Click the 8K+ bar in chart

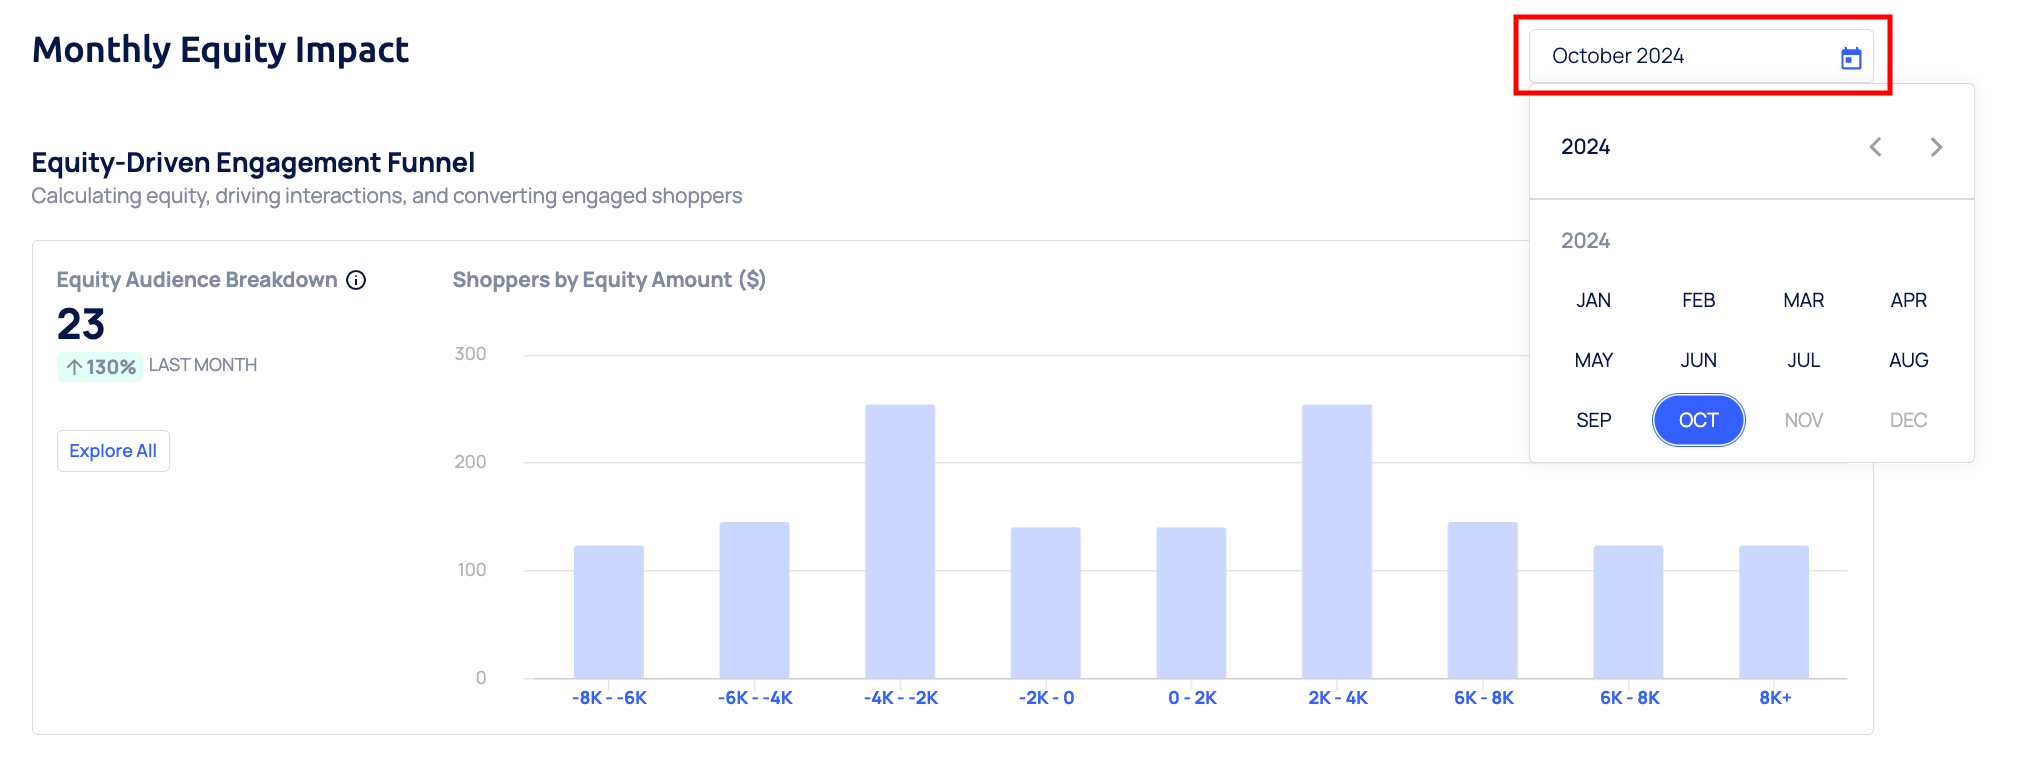click(x=1773, y=612)
